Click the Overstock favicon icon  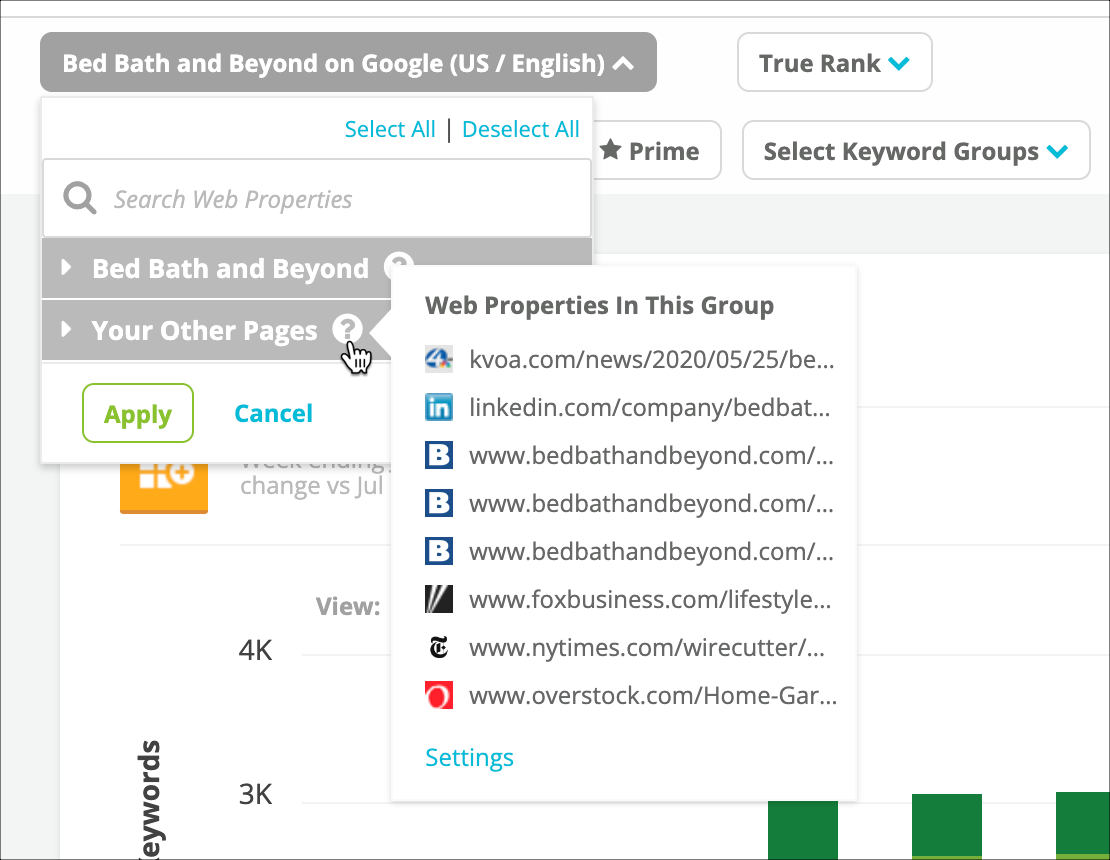click(439, 696)
